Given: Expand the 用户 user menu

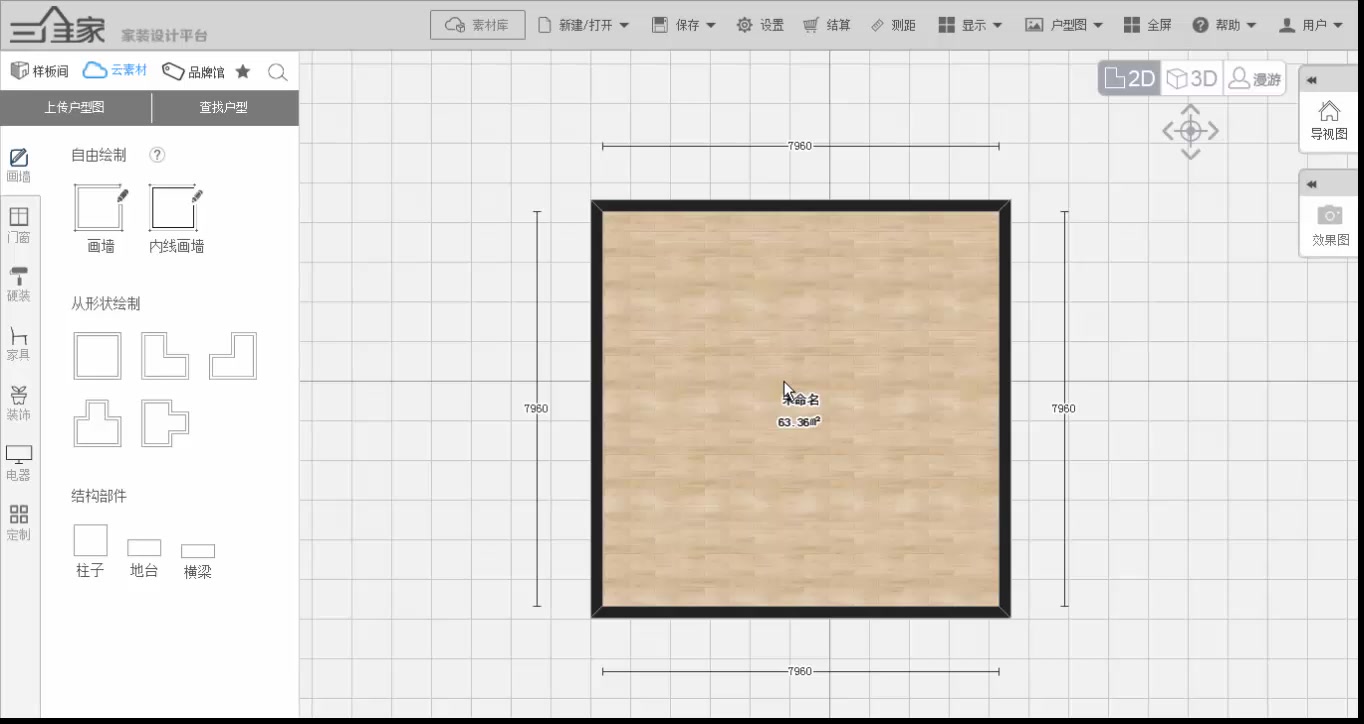Looking at the screenshot, I should pos(1311,25).
